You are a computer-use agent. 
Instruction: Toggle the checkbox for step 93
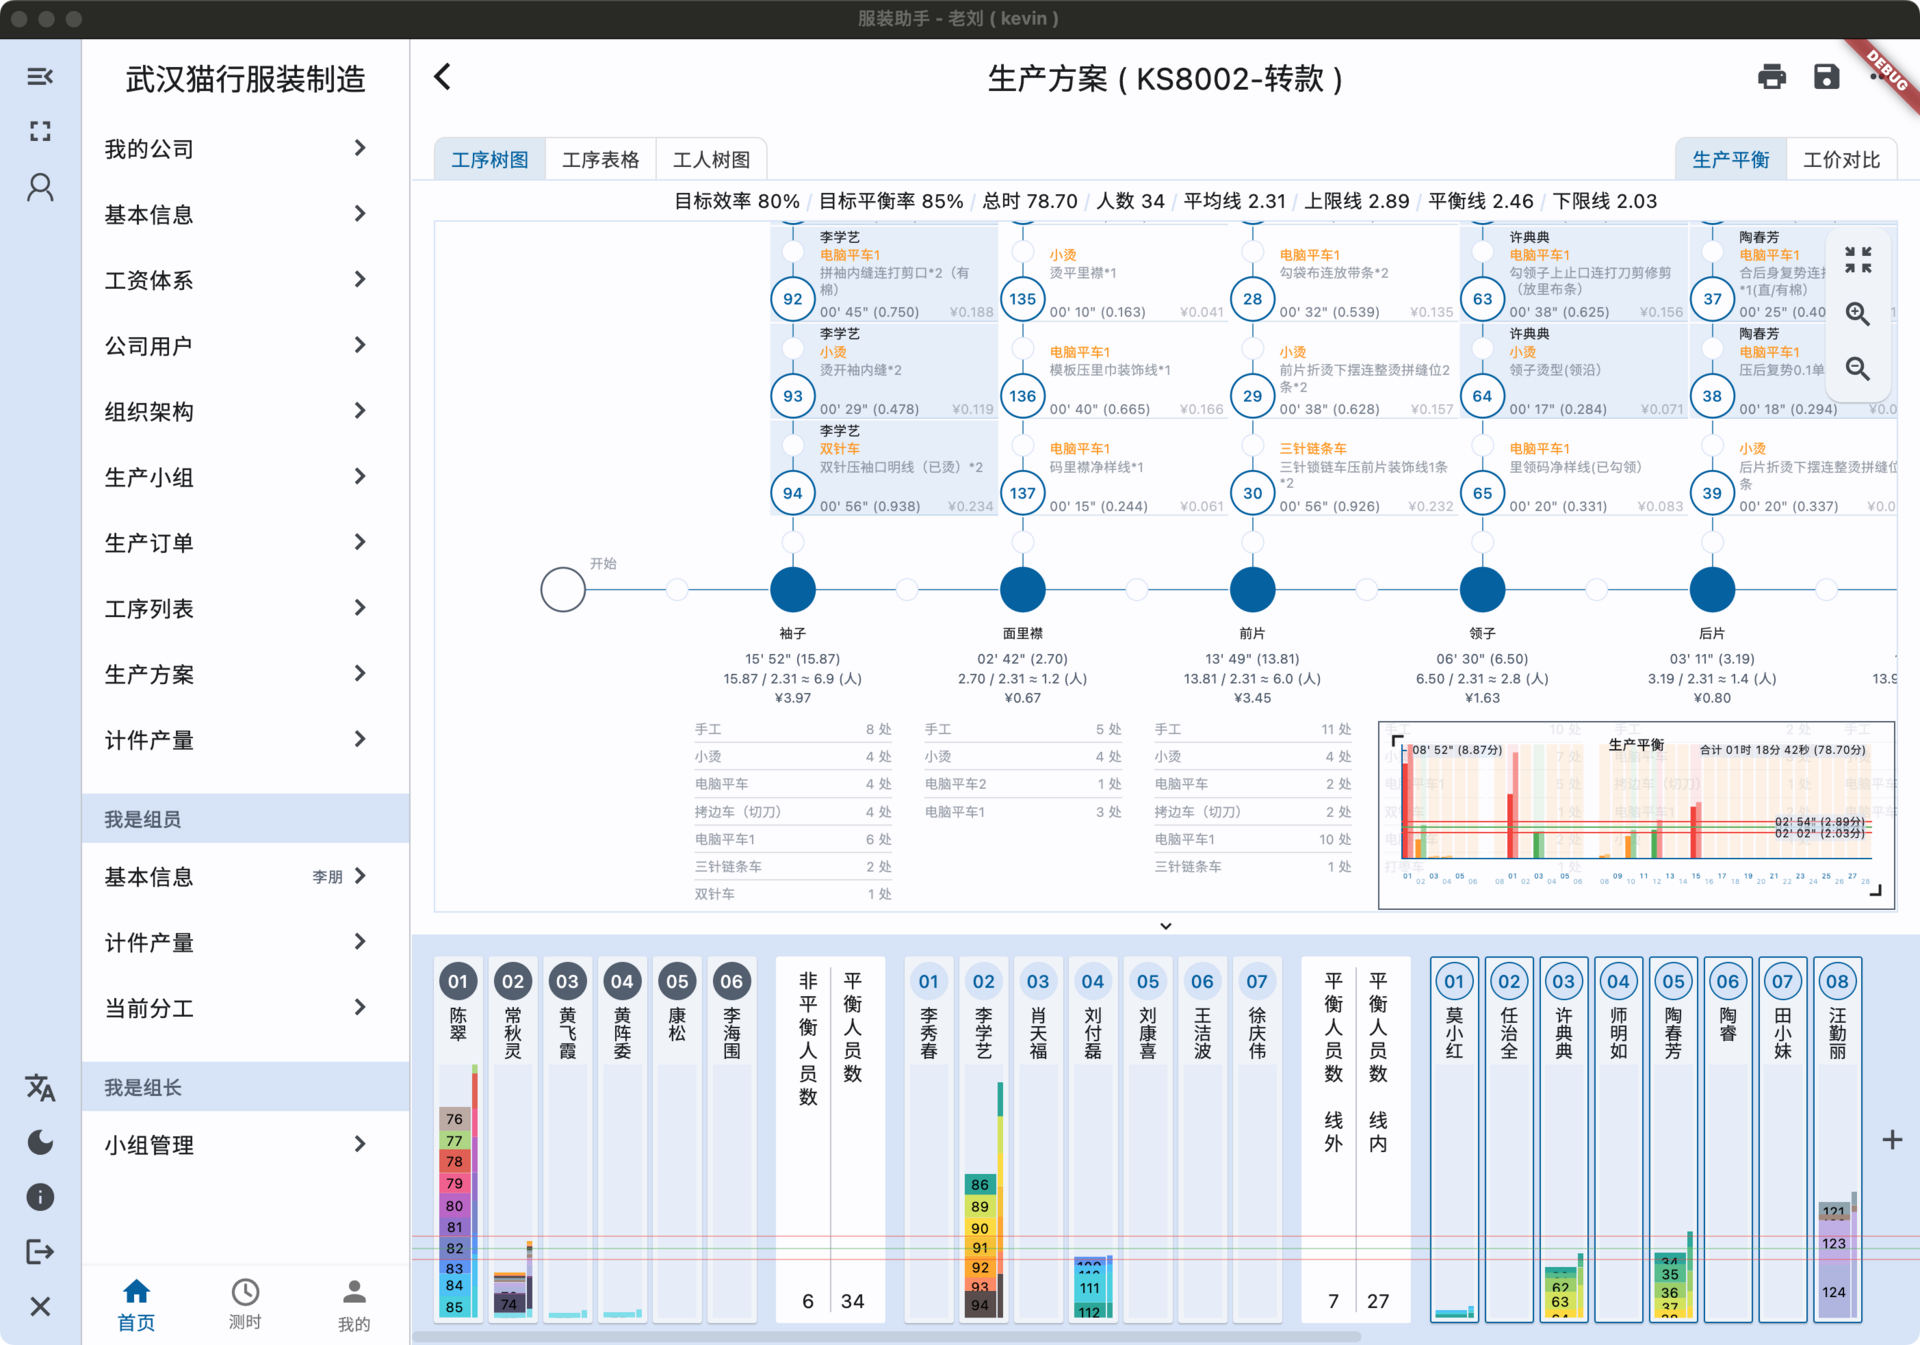click(x=793, y=348)
